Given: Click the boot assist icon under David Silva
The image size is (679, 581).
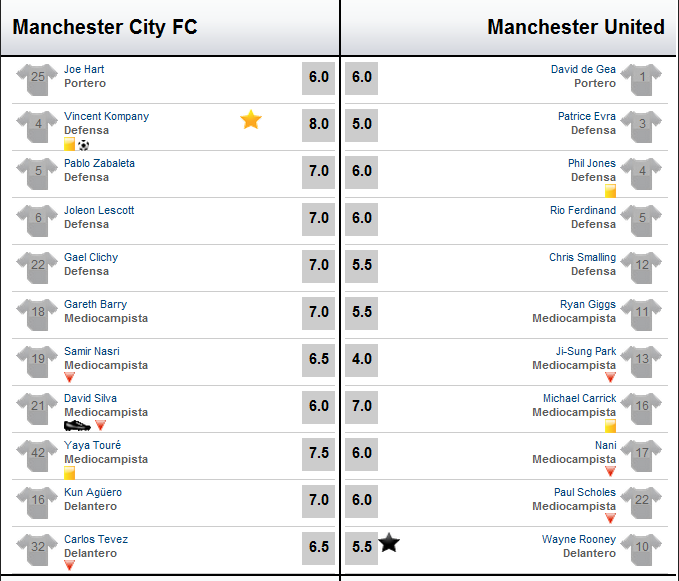Looking at the screenshot, I should click(x=78, y=426).
